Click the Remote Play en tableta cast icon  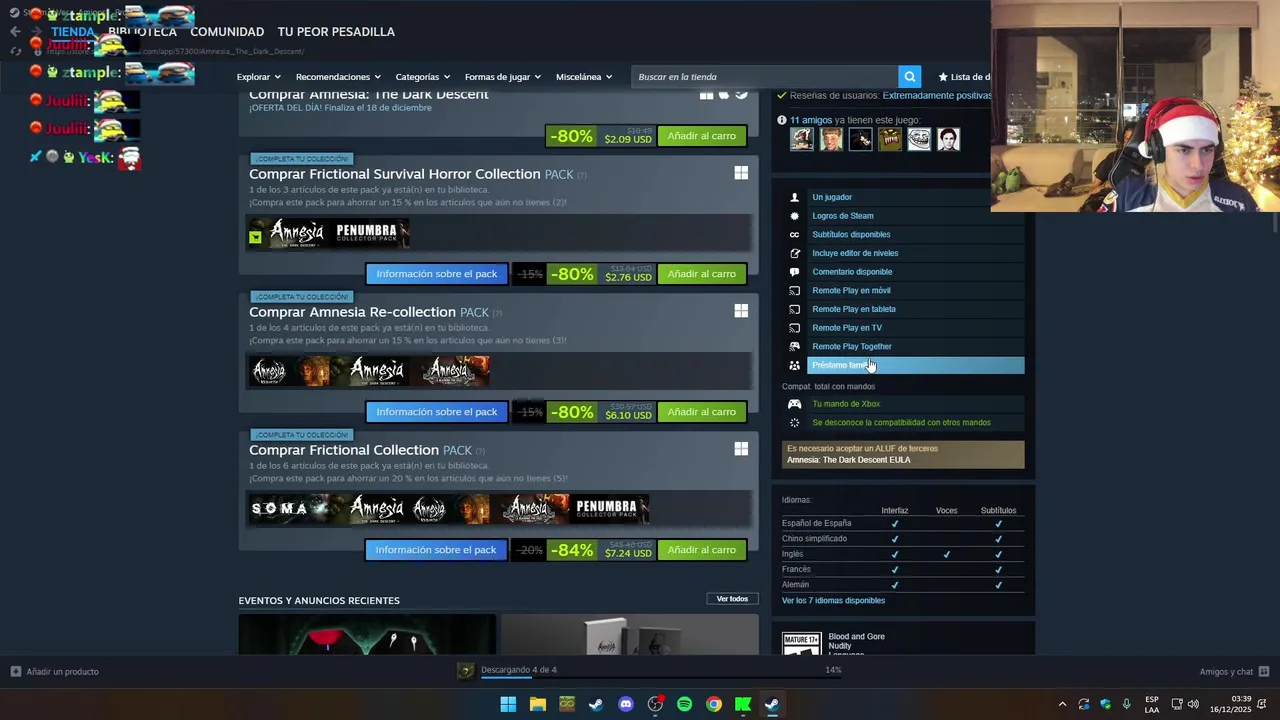(x=795, y=309)
